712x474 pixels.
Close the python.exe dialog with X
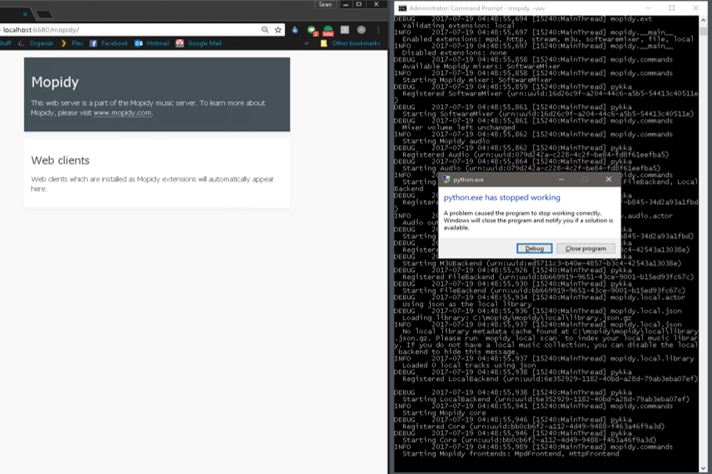coord(608,179)
